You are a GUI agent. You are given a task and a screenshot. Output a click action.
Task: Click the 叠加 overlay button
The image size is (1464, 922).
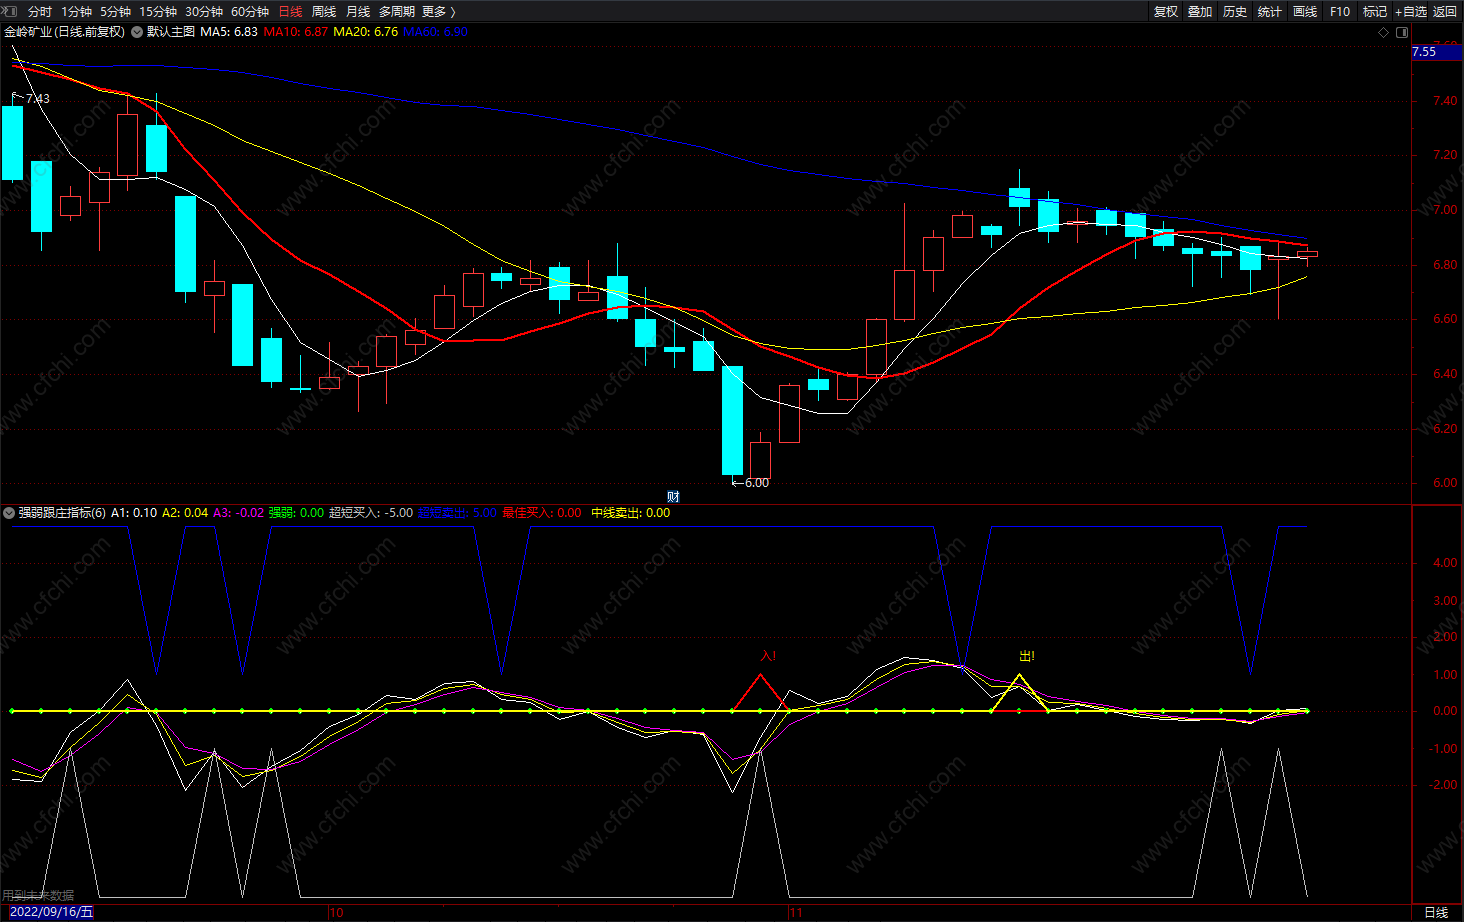point(1200,12)
